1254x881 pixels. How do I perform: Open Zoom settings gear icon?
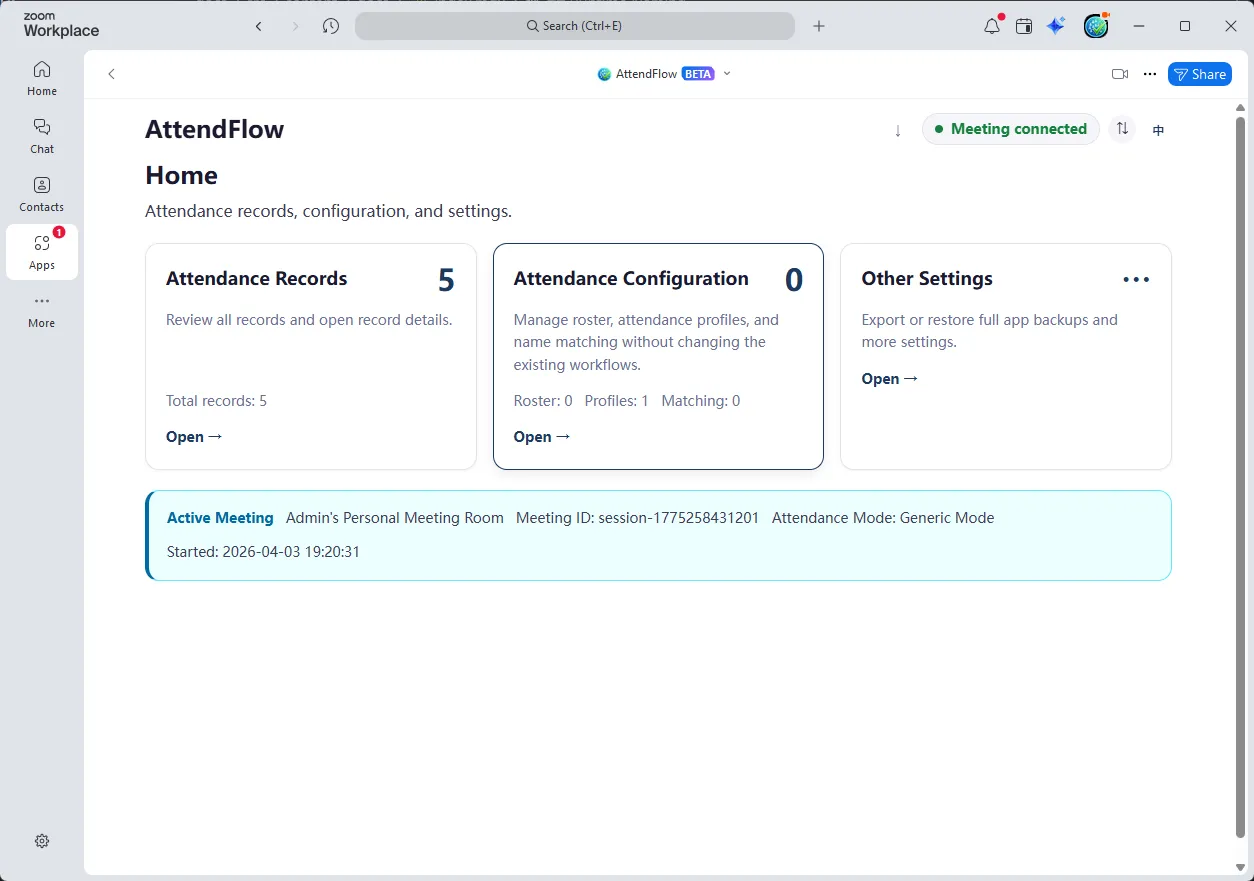(42, 841)
